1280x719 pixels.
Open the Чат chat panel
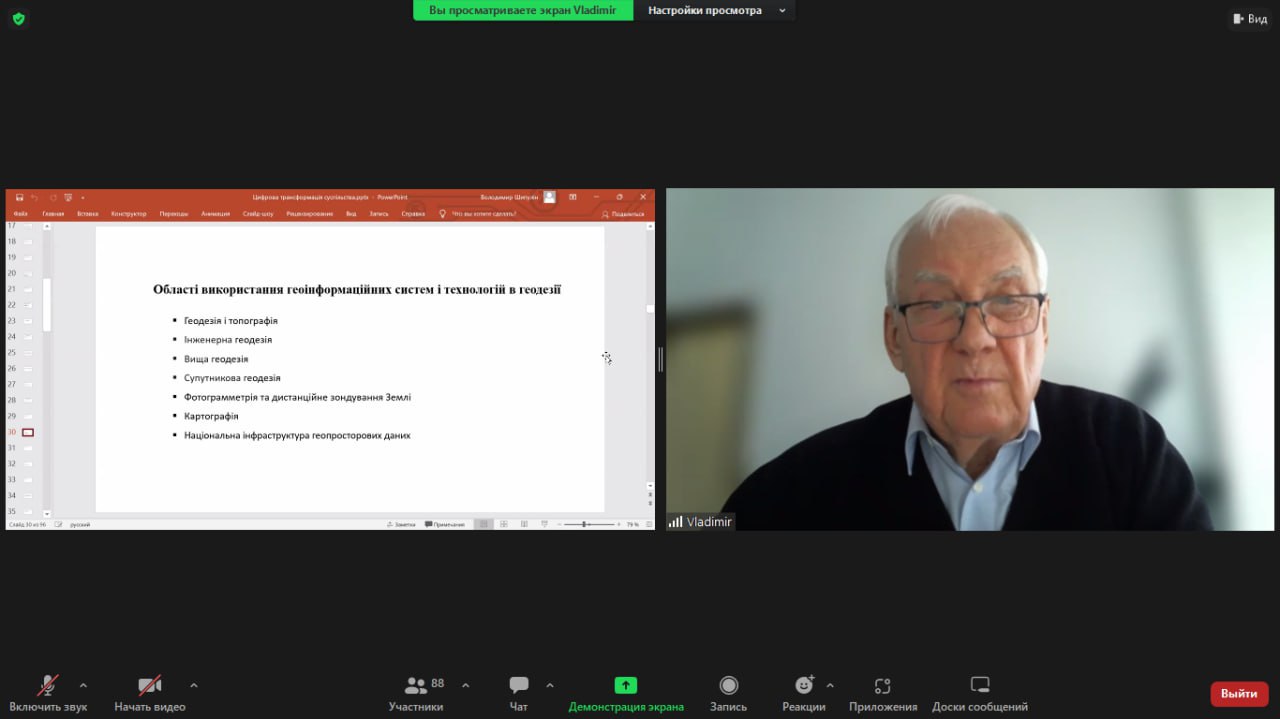click(x=519, y=692)
